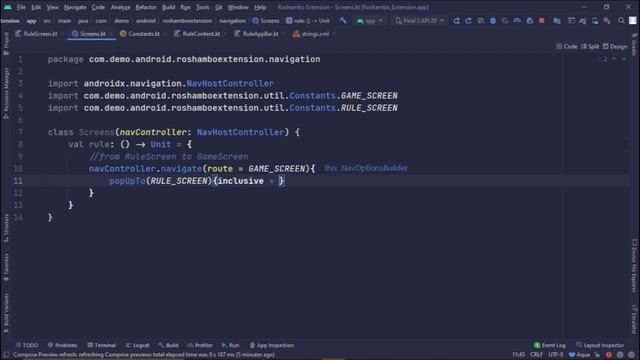The image size is (640, 360).
Task: Open the Logcat tool window
Action: [138, 345]
